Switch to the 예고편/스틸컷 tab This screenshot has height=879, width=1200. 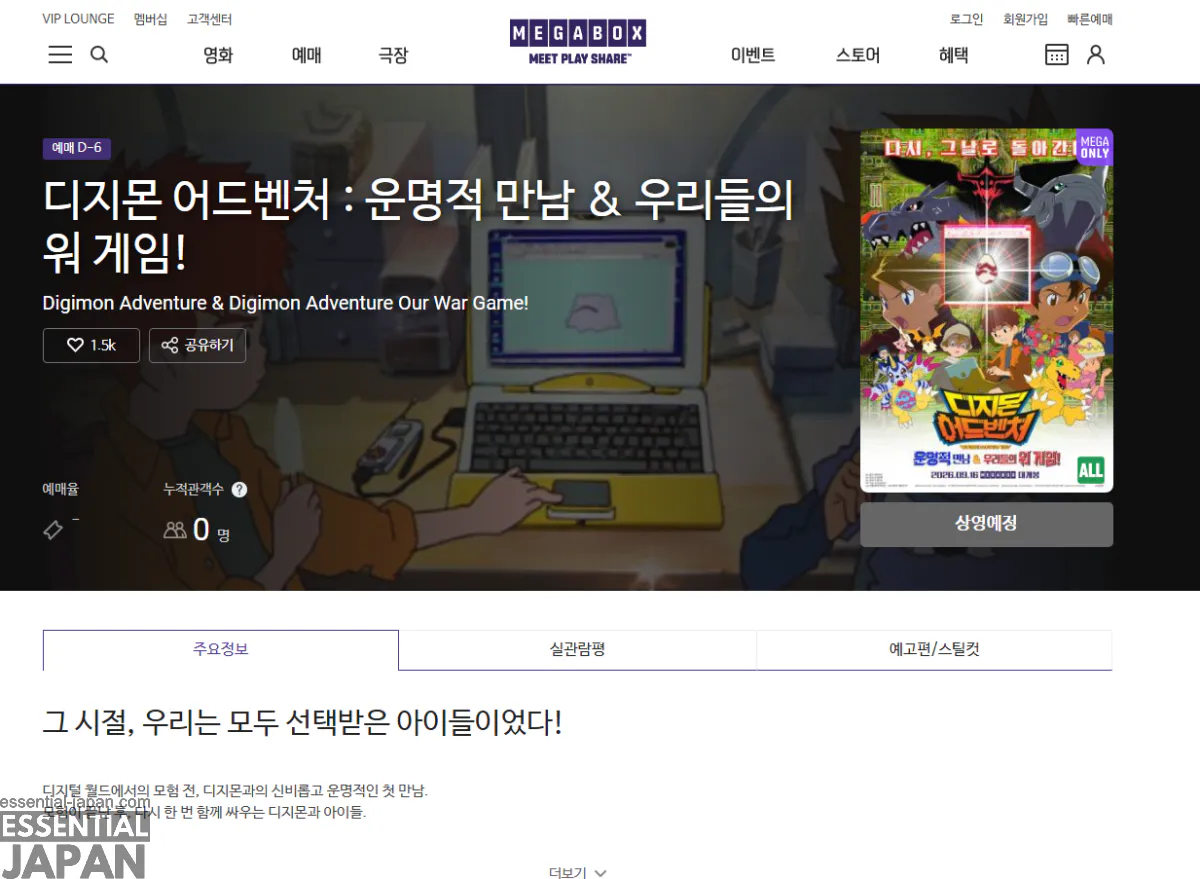934,650
